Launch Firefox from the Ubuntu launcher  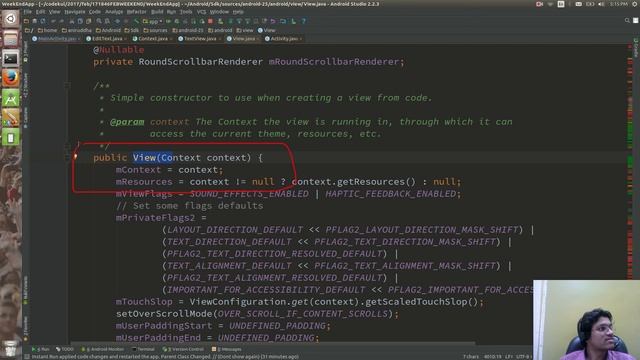coord(11,78)
